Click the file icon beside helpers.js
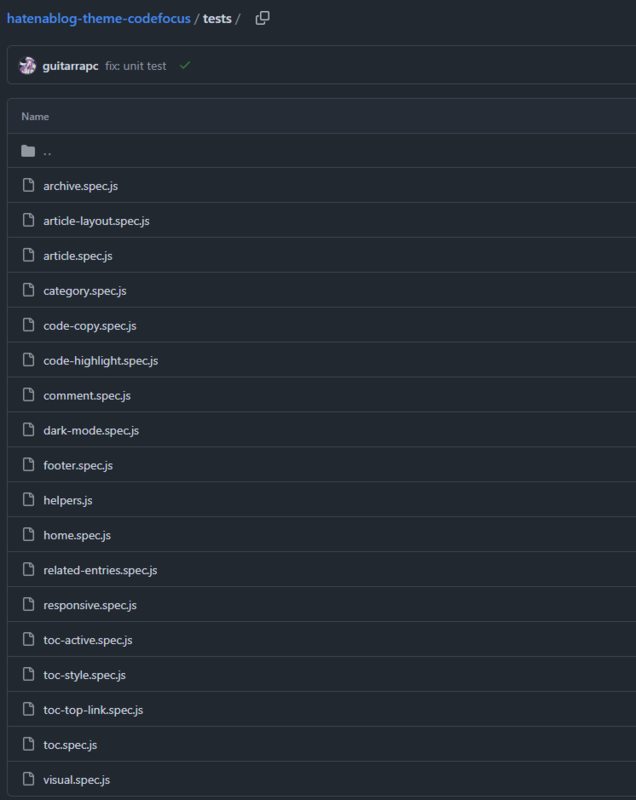This screenshot has height=800, width=636. coord(29,499)
